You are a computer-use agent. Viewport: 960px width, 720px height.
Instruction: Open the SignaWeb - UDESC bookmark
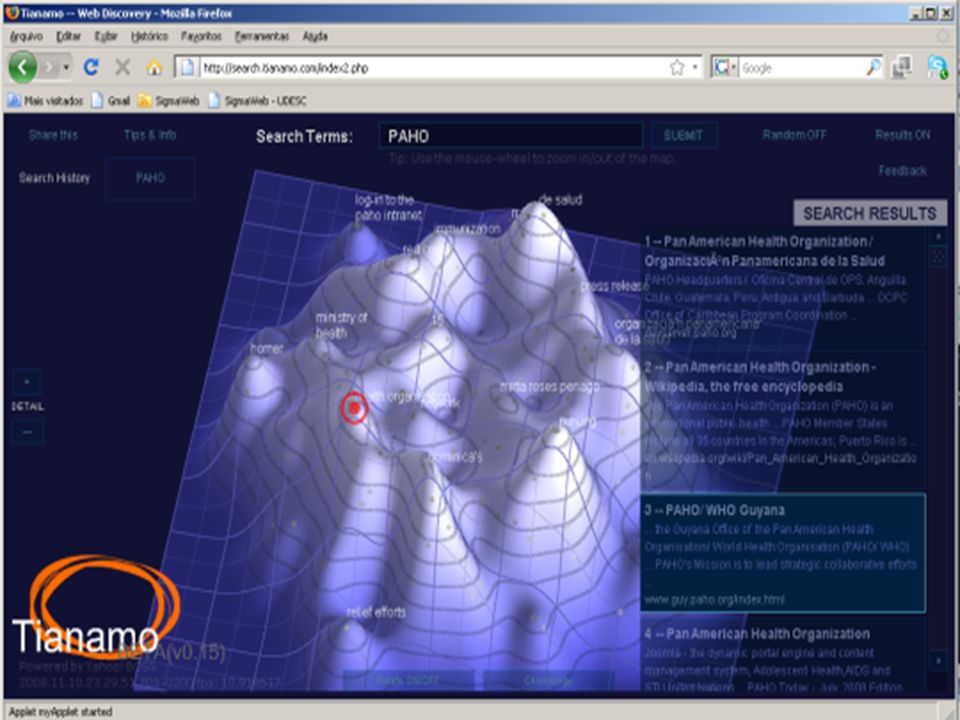coord(257,100)
